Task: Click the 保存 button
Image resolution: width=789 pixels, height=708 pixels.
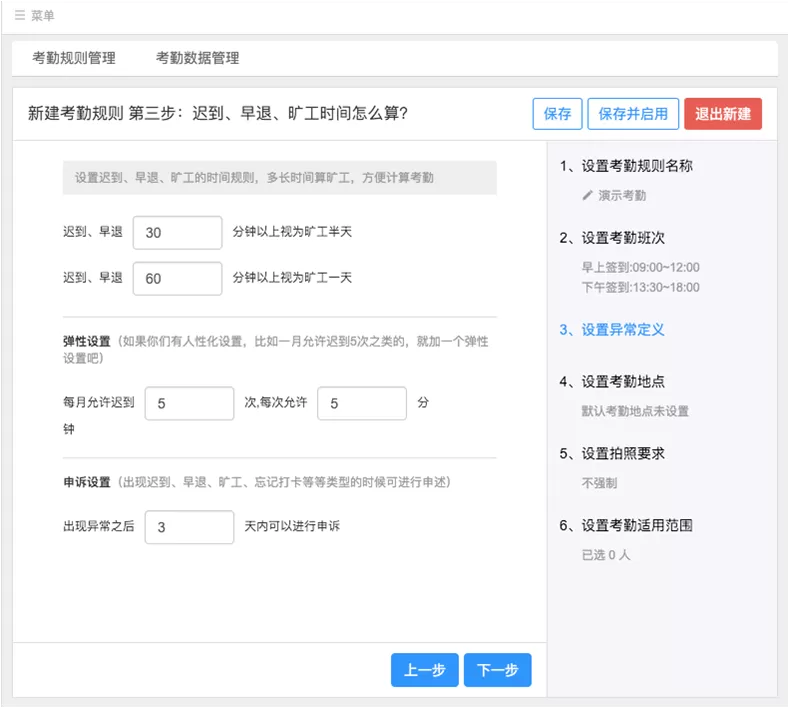Action: pyautogui.click(x=557, y=114)
